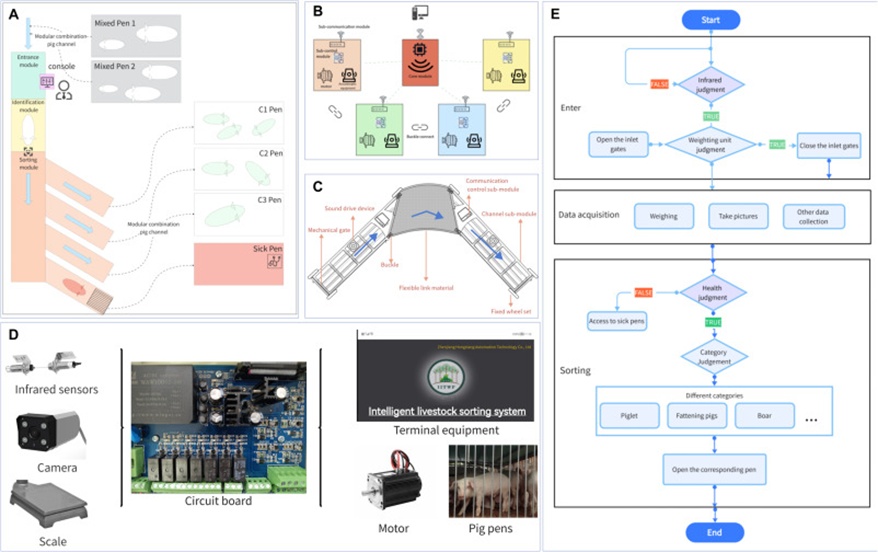The width and height of the screenshot is (878, 552).
Task: Click the Category judgement diamond
Action: 714,357
